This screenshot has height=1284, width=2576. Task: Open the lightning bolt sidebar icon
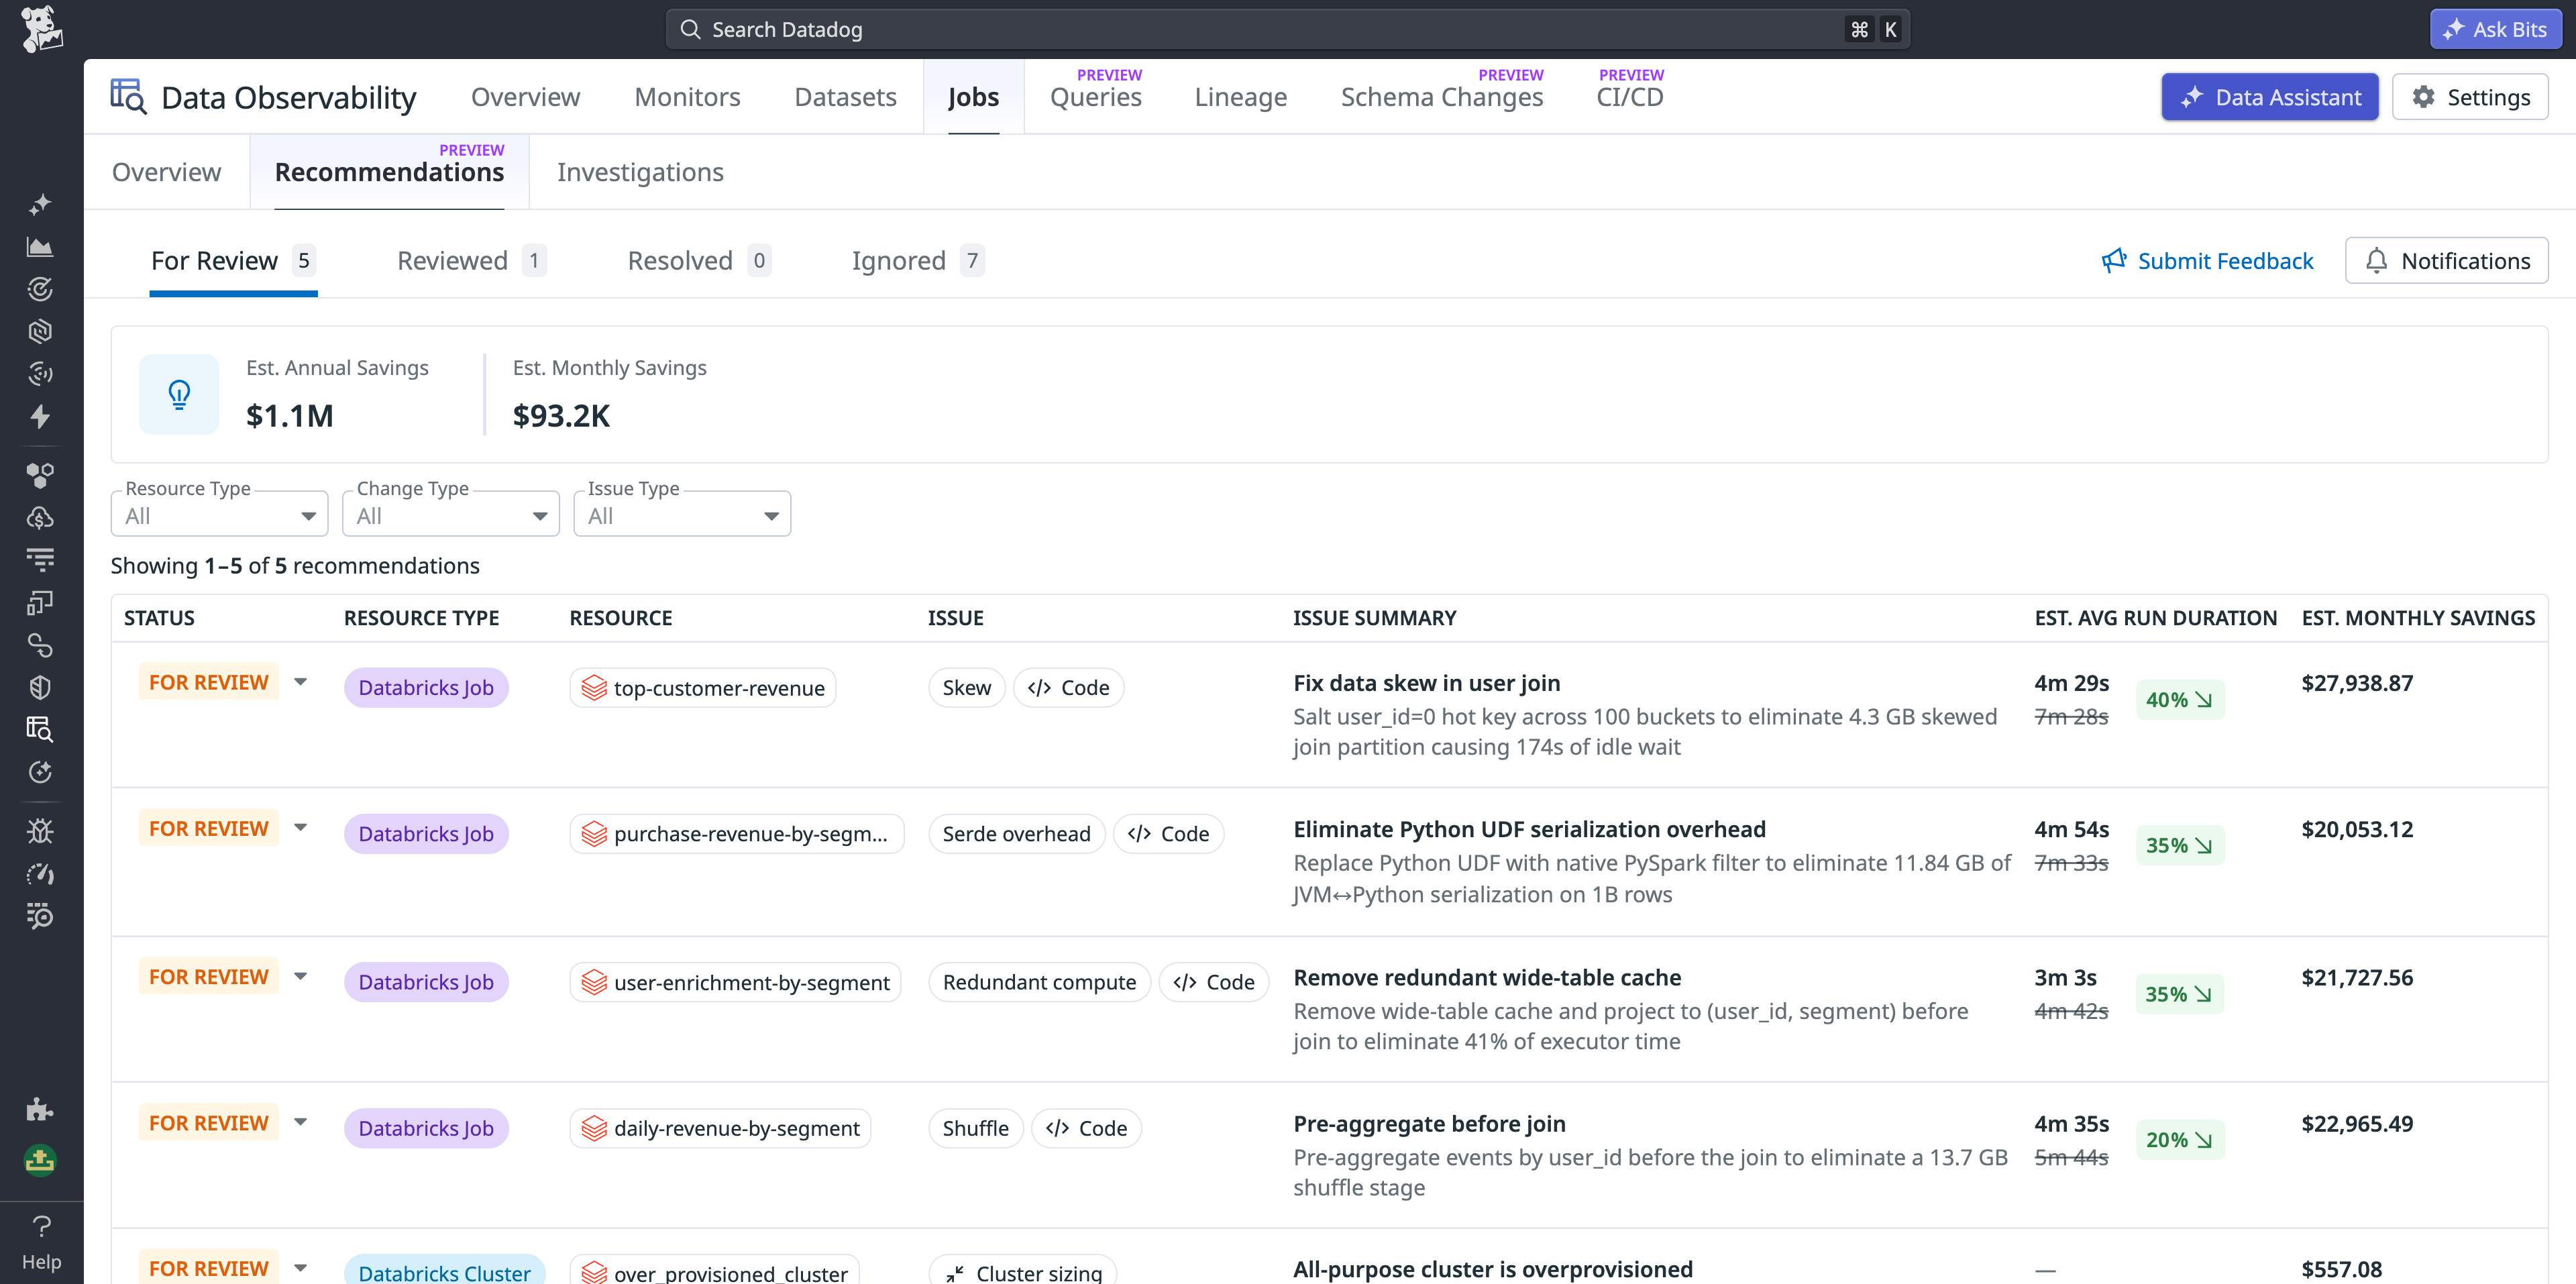coord(40,416)
